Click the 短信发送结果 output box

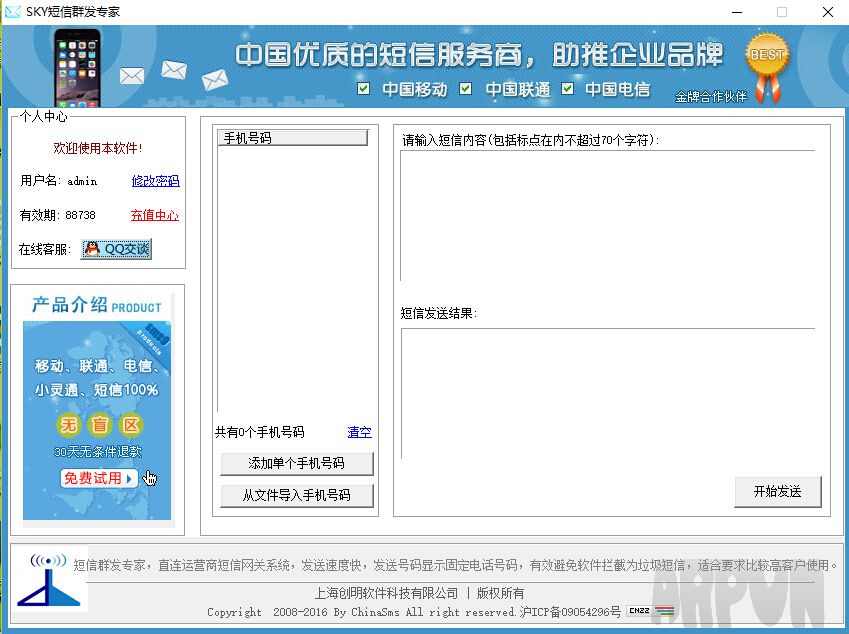point(608,394)
